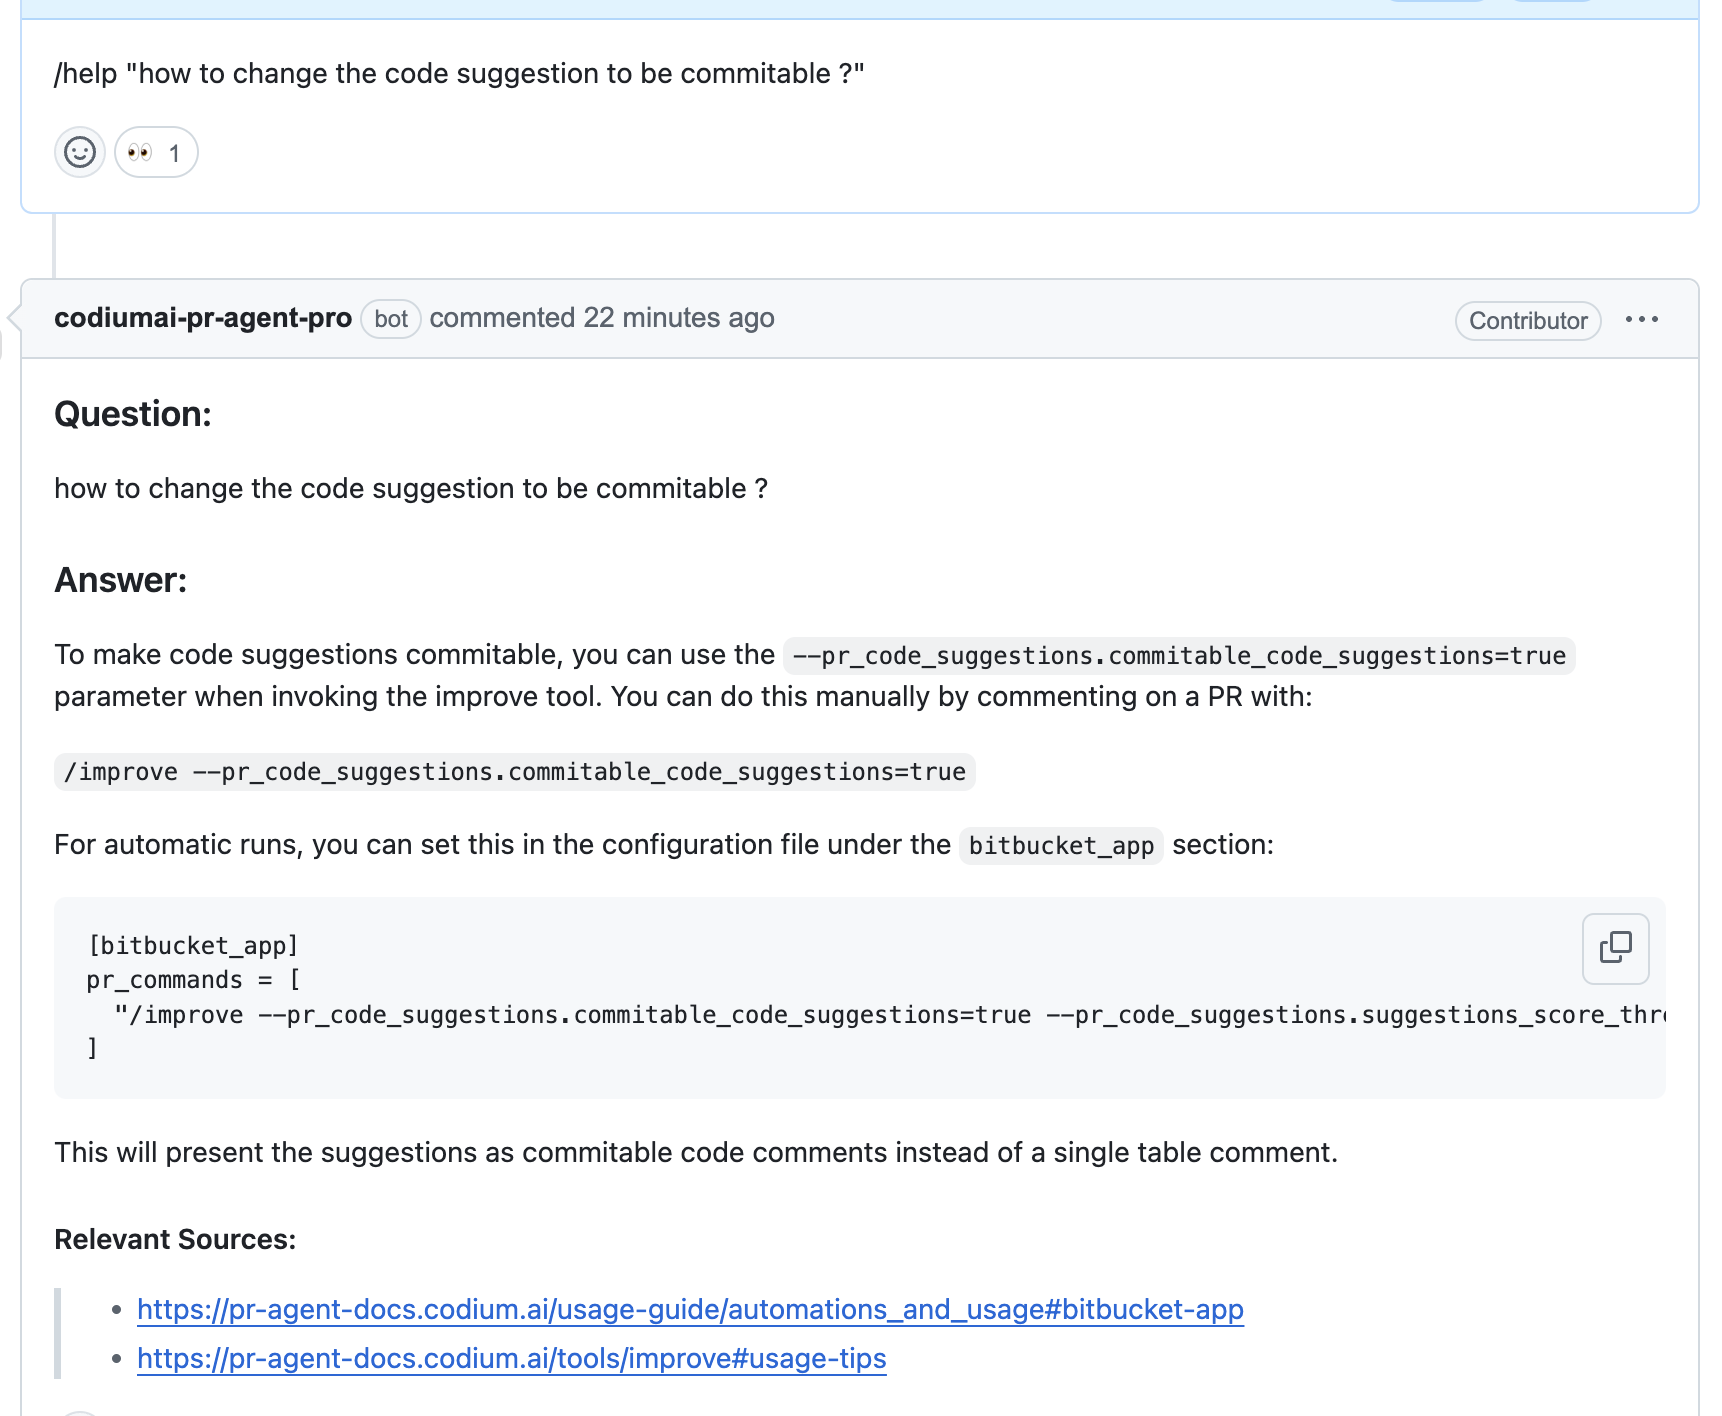The width and height of the screenshot is (1722, 1416).
Task: Click the Question: heading
Action: 133,414
